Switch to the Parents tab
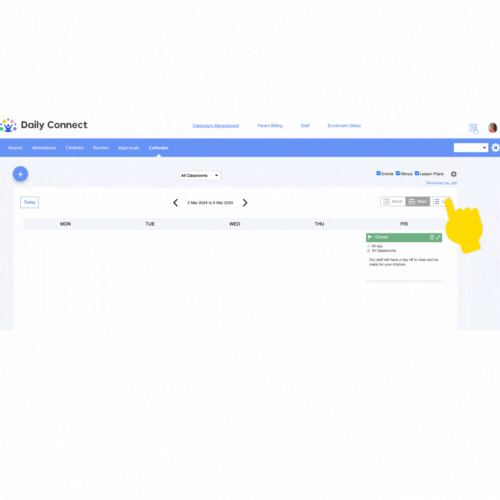The width and height of the screenshot is (500, 500). [x=101, y=148]
